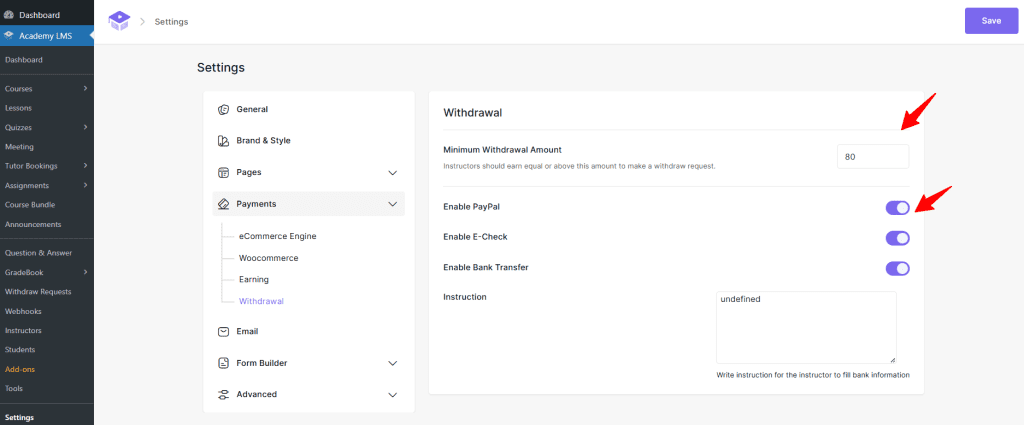This screenshot has height=425, width=1024.
Task: Open the Meeting menu item
Action: (x=19, y=147)
